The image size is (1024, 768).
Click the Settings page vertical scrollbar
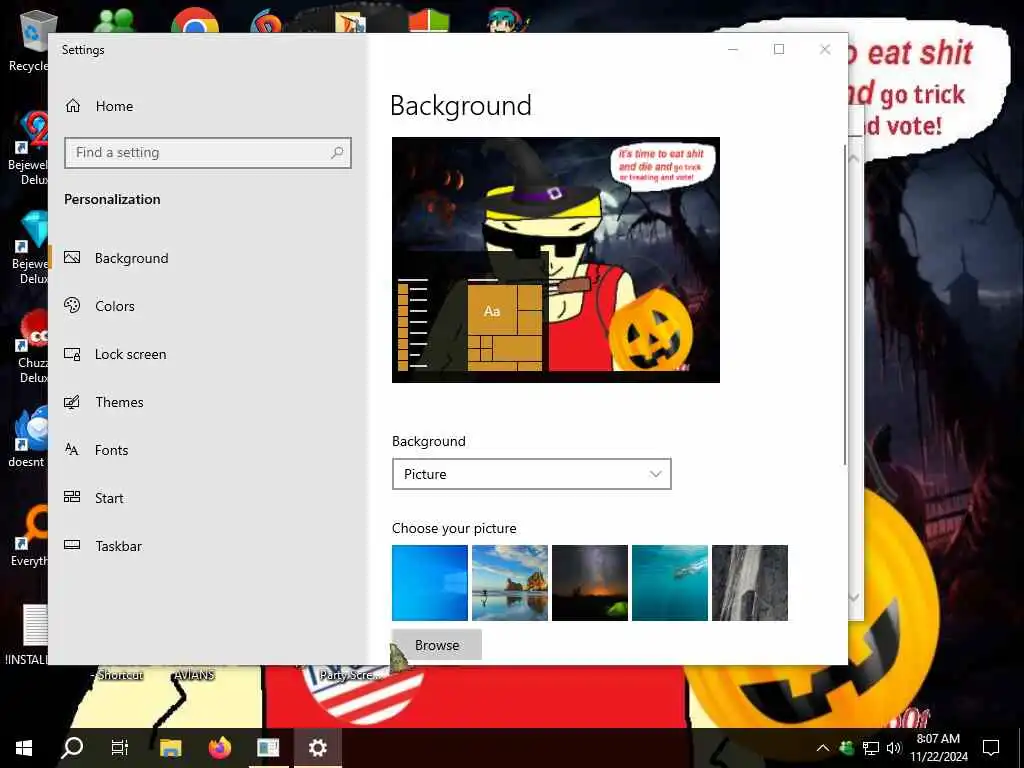point(845,306)
